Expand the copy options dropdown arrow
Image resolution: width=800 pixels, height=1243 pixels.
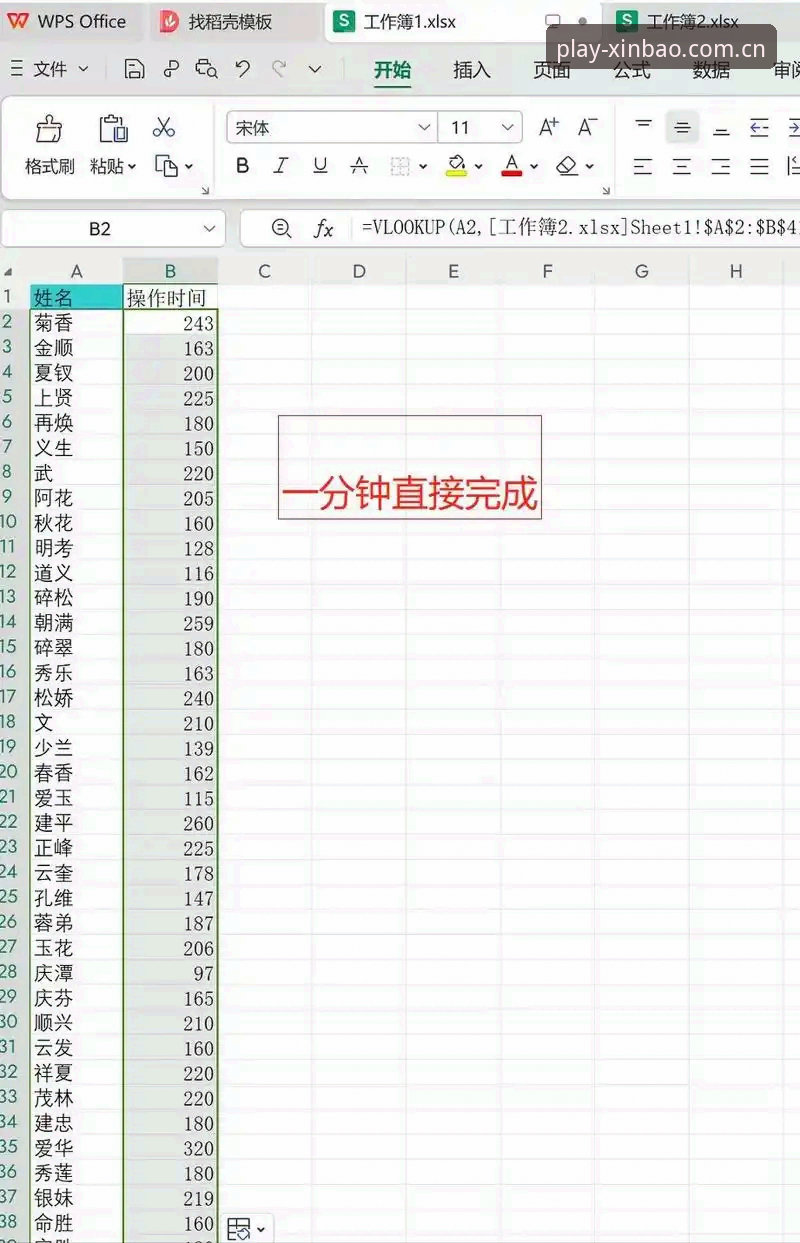[x=189, y=167]
